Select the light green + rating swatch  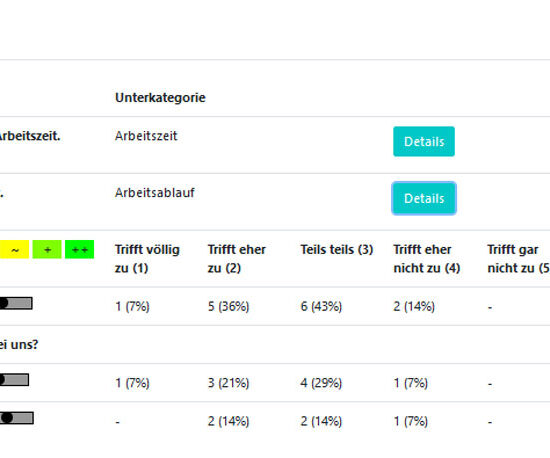pos(47,249)
